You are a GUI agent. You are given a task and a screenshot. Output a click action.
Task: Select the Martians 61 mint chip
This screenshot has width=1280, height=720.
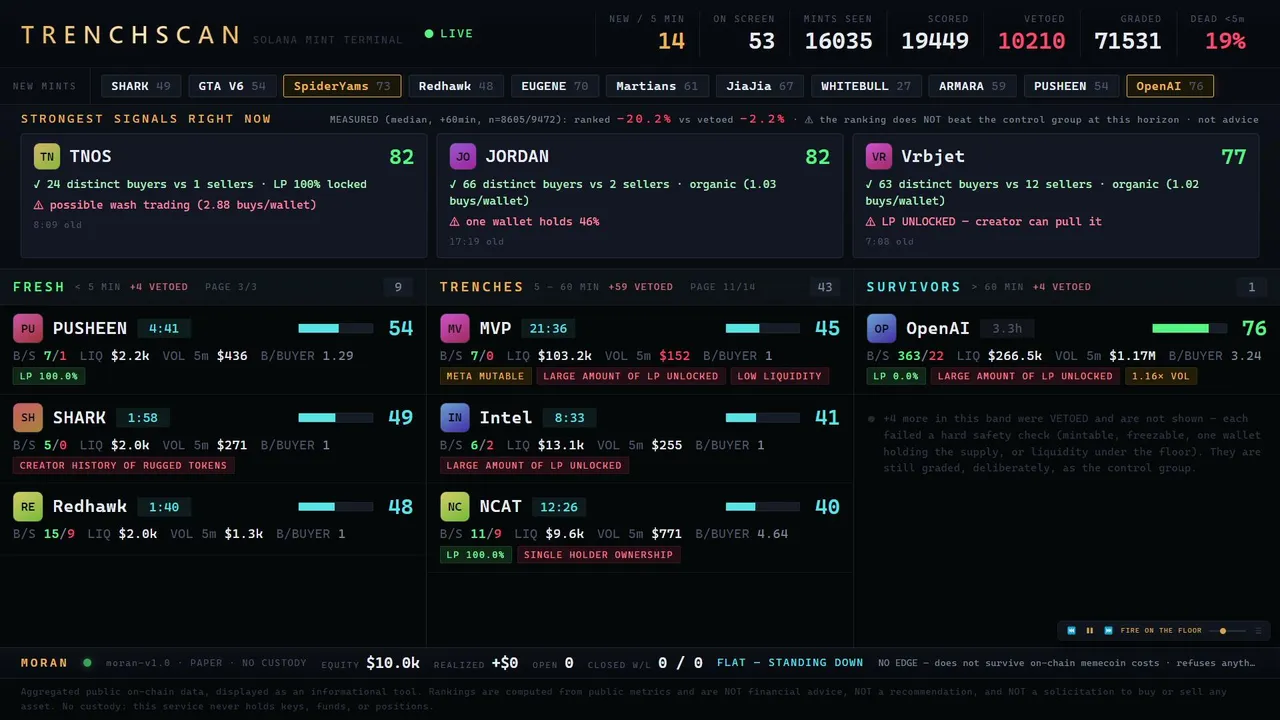coord(657,87)
